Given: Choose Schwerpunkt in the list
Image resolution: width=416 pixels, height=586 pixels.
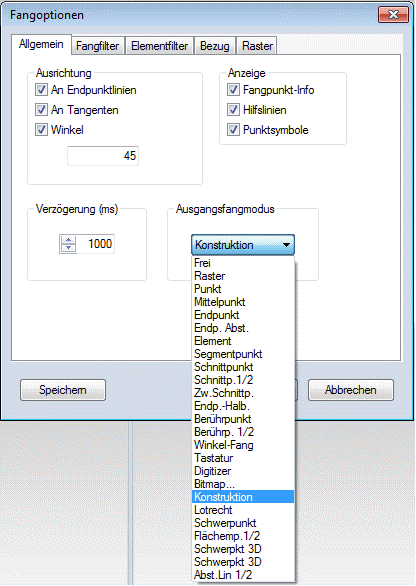Looking at the screenshot, I should [243, 523].
